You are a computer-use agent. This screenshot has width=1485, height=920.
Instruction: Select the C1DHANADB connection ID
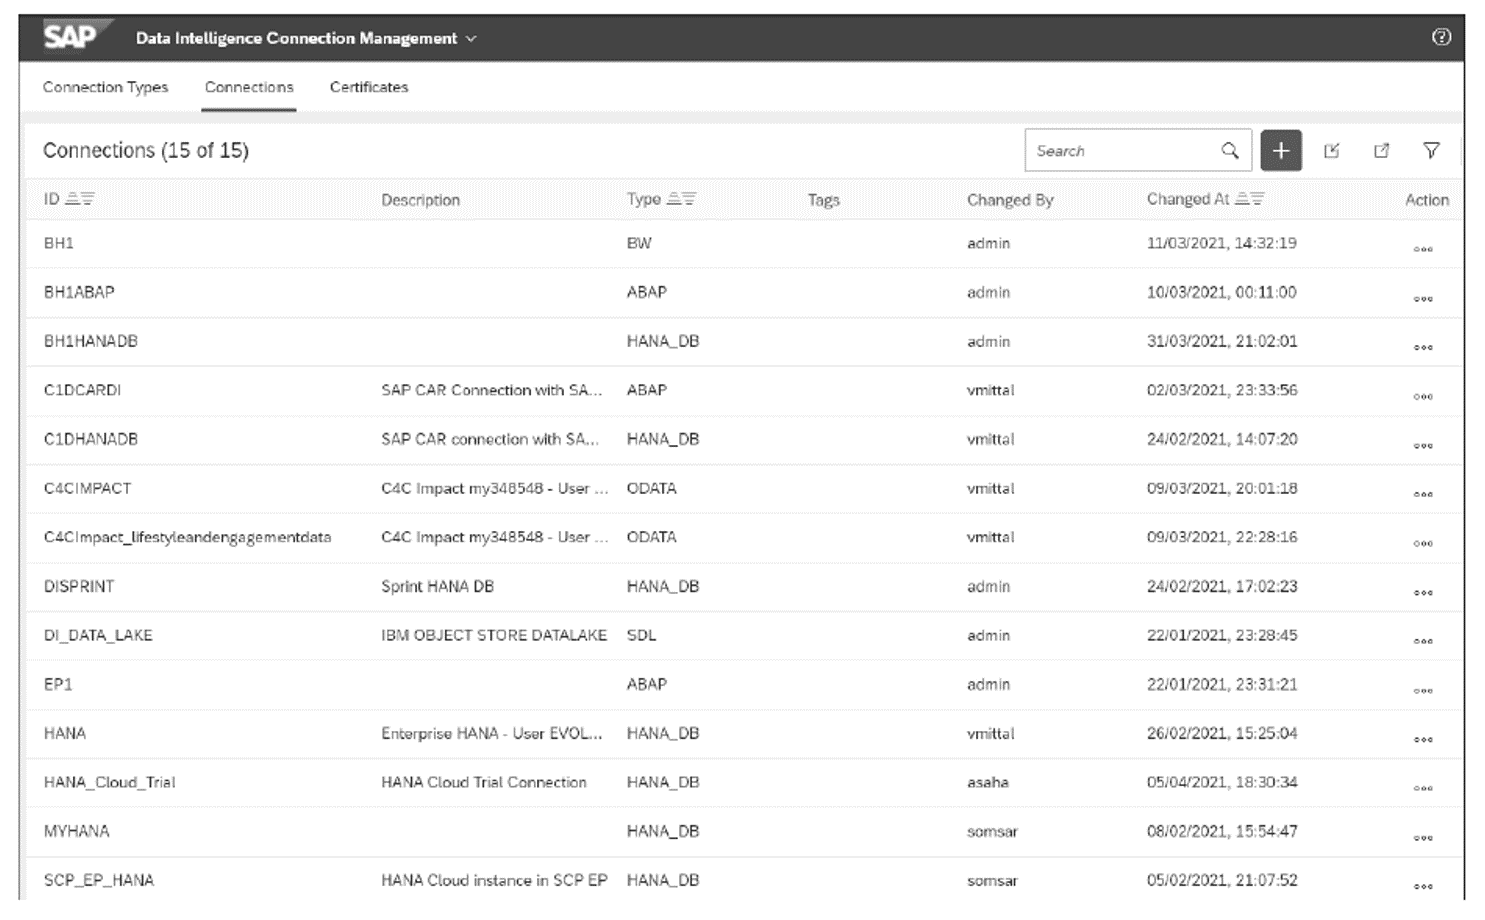pyautogui.click(x=91, y=439)
